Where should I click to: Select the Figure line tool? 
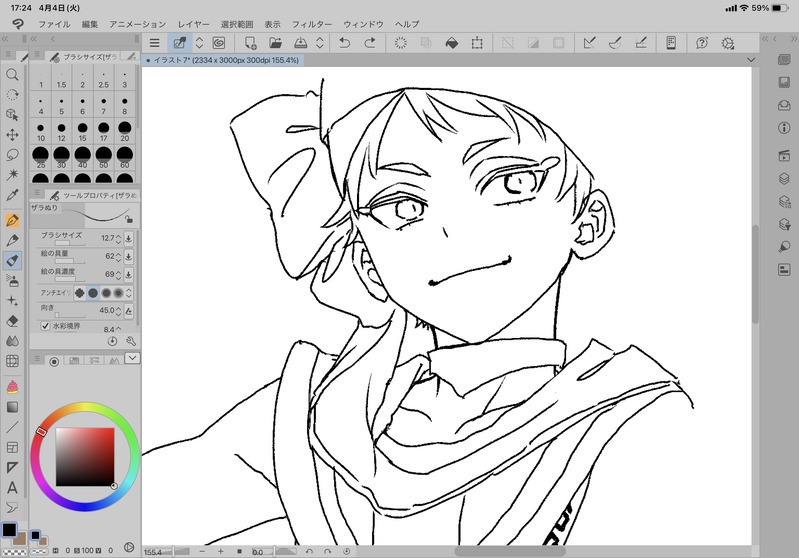pos(12,427)
